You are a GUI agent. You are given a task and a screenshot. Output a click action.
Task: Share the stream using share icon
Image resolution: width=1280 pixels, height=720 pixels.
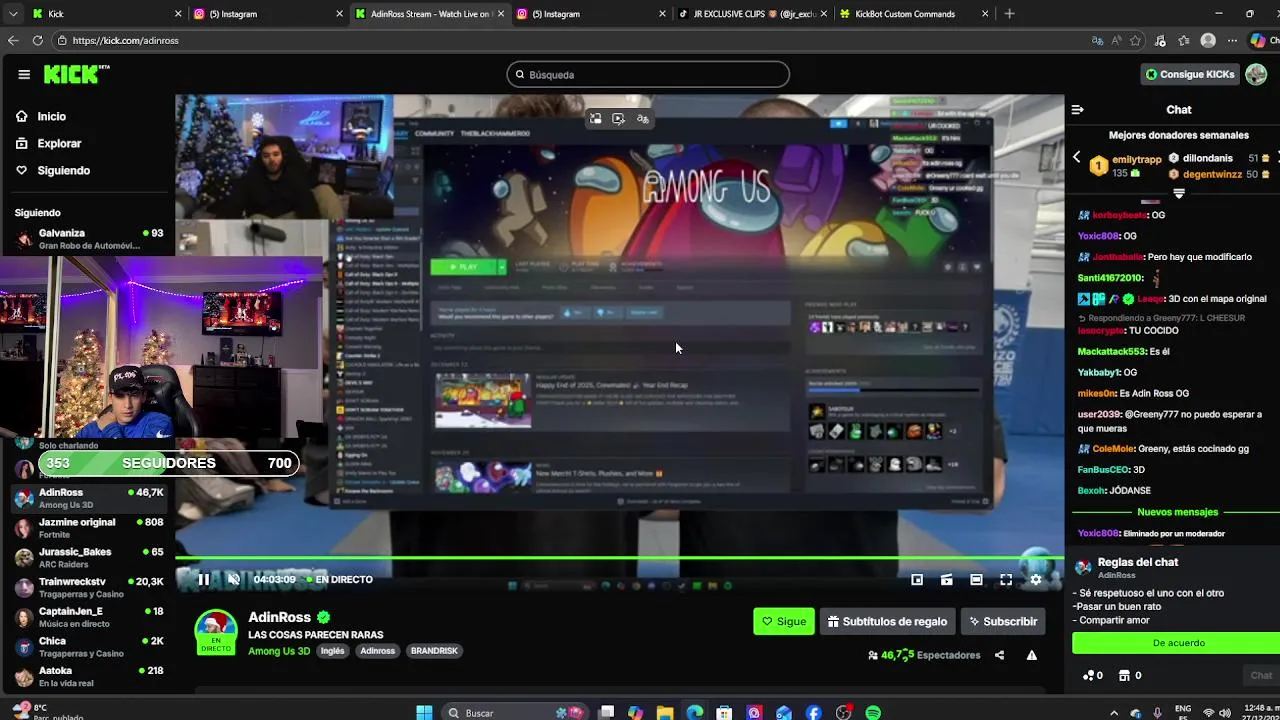click(x=999, y=655)
